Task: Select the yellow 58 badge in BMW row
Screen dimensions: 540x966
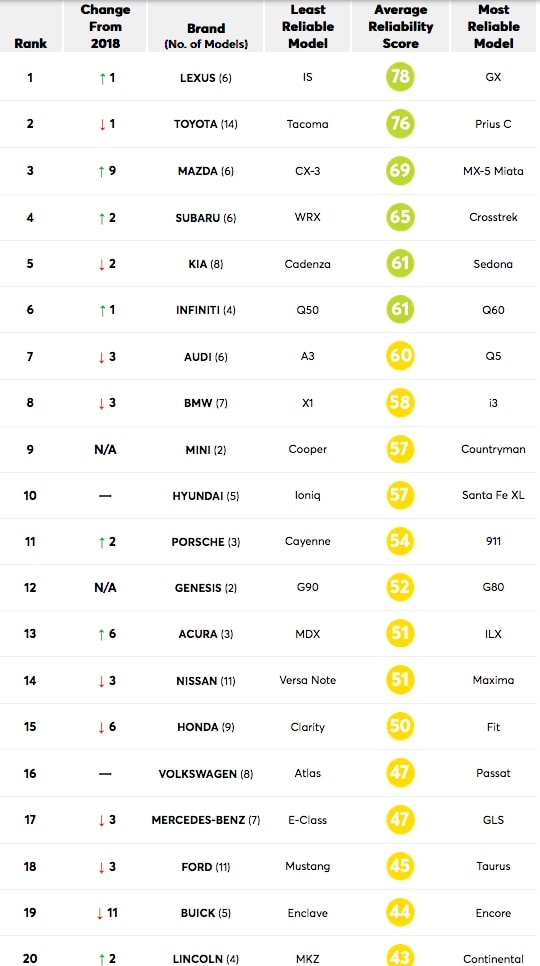Action: 400,402
